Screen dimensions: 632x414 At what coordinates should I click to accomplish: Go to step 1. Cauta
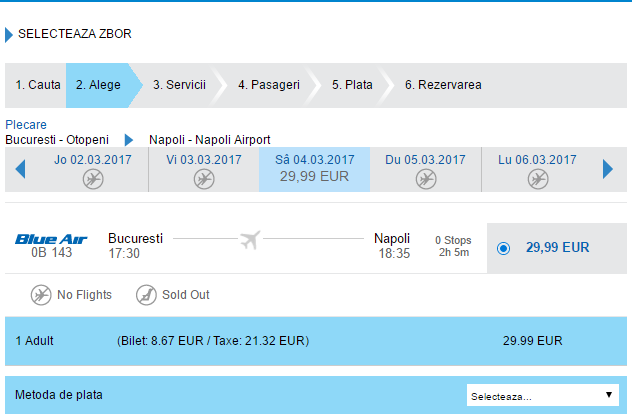(37, 85)
